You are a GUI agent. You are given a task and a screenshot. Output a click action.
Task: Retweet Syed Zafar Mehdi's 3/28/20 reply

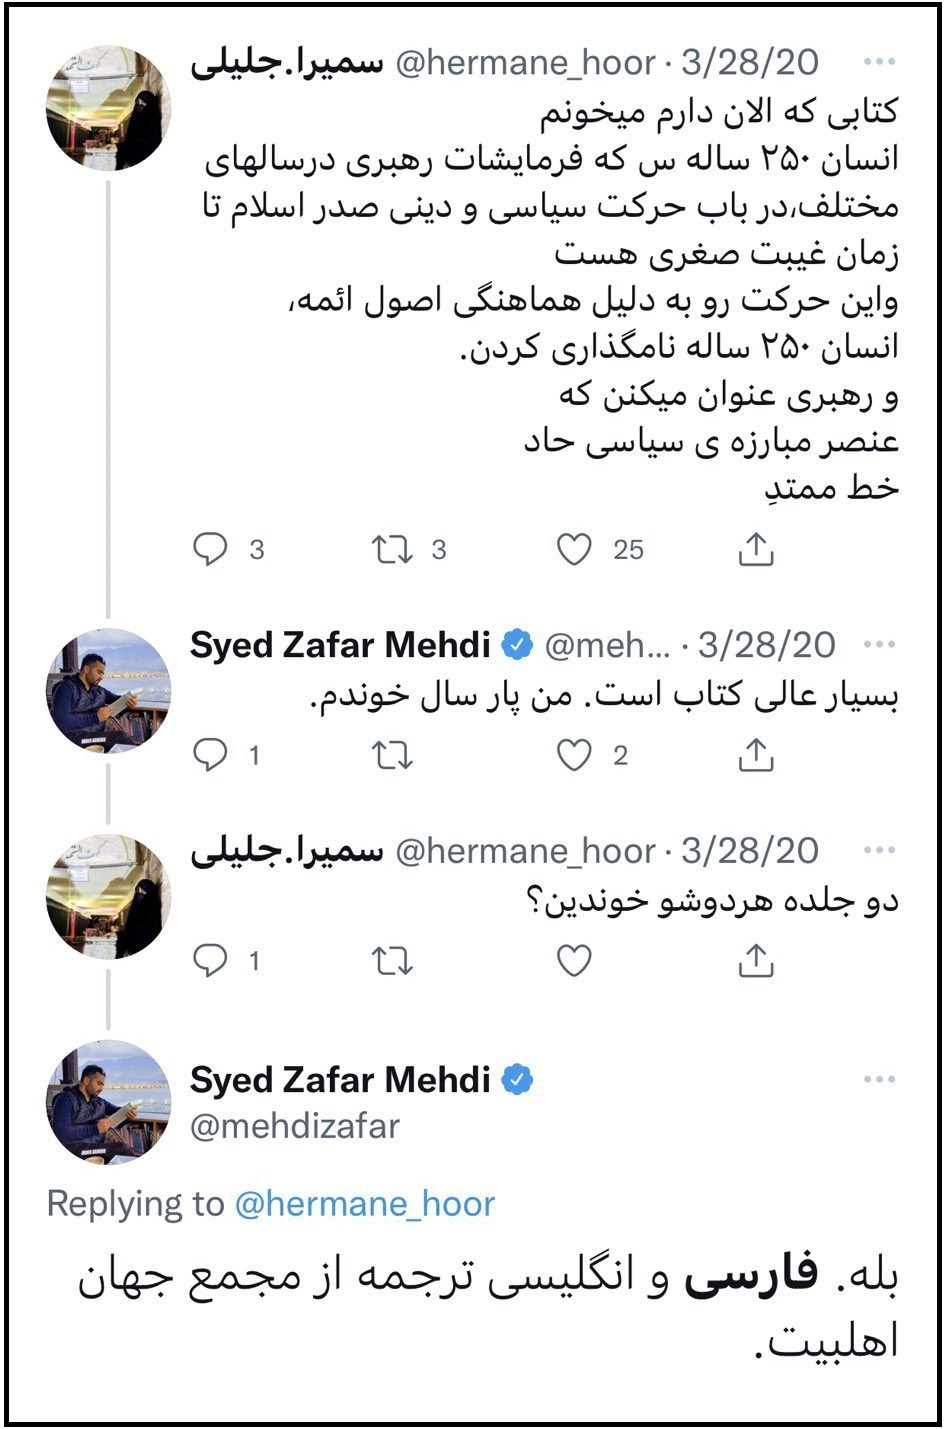391,756
